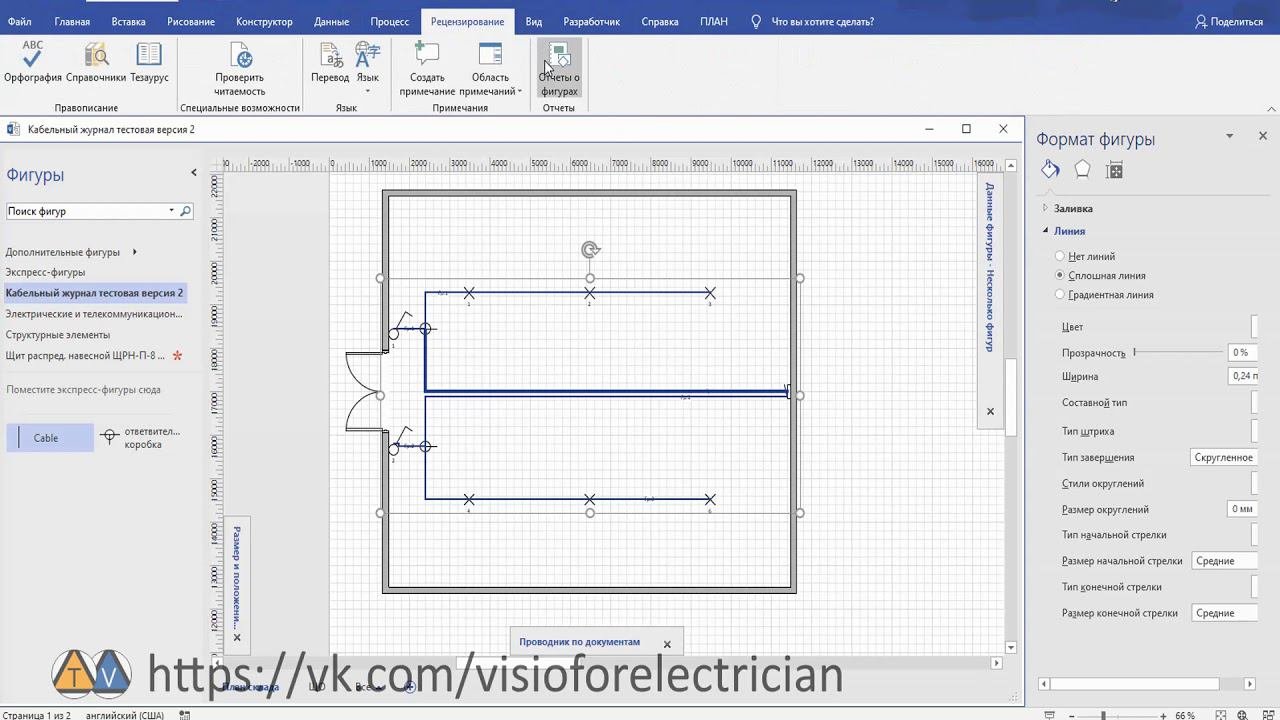Select the Экспресс-фигуры stencil
Viewport: 1280px width, 720px height.
tap(45, 272)
